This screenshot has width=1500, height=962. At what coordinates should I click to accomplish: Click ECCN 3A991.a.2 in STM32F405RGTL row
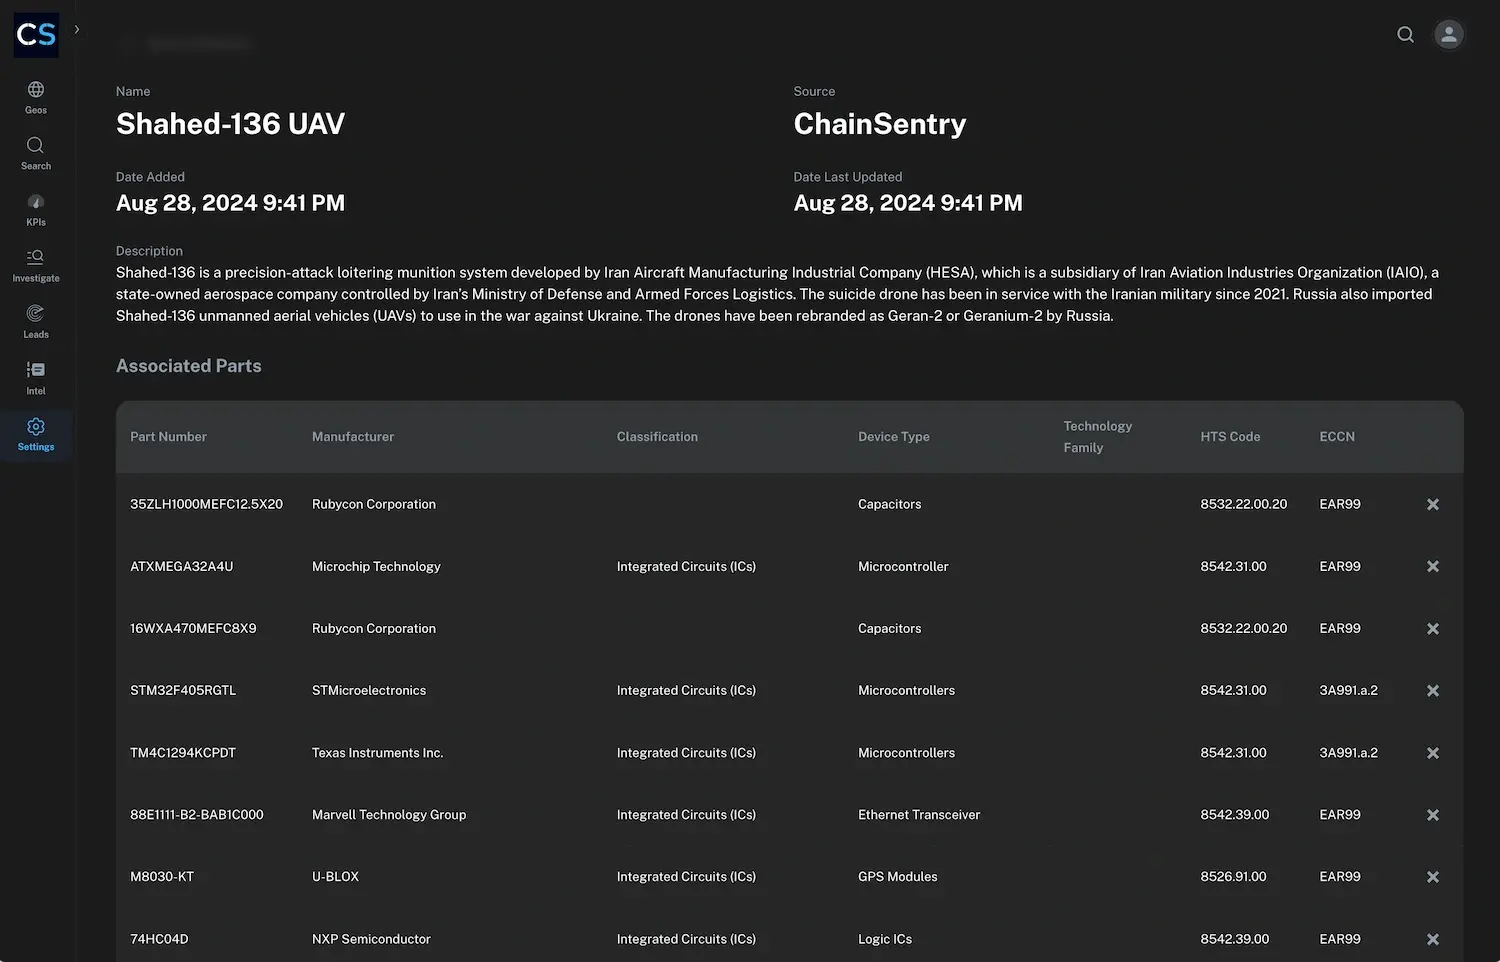[1348, 690]
